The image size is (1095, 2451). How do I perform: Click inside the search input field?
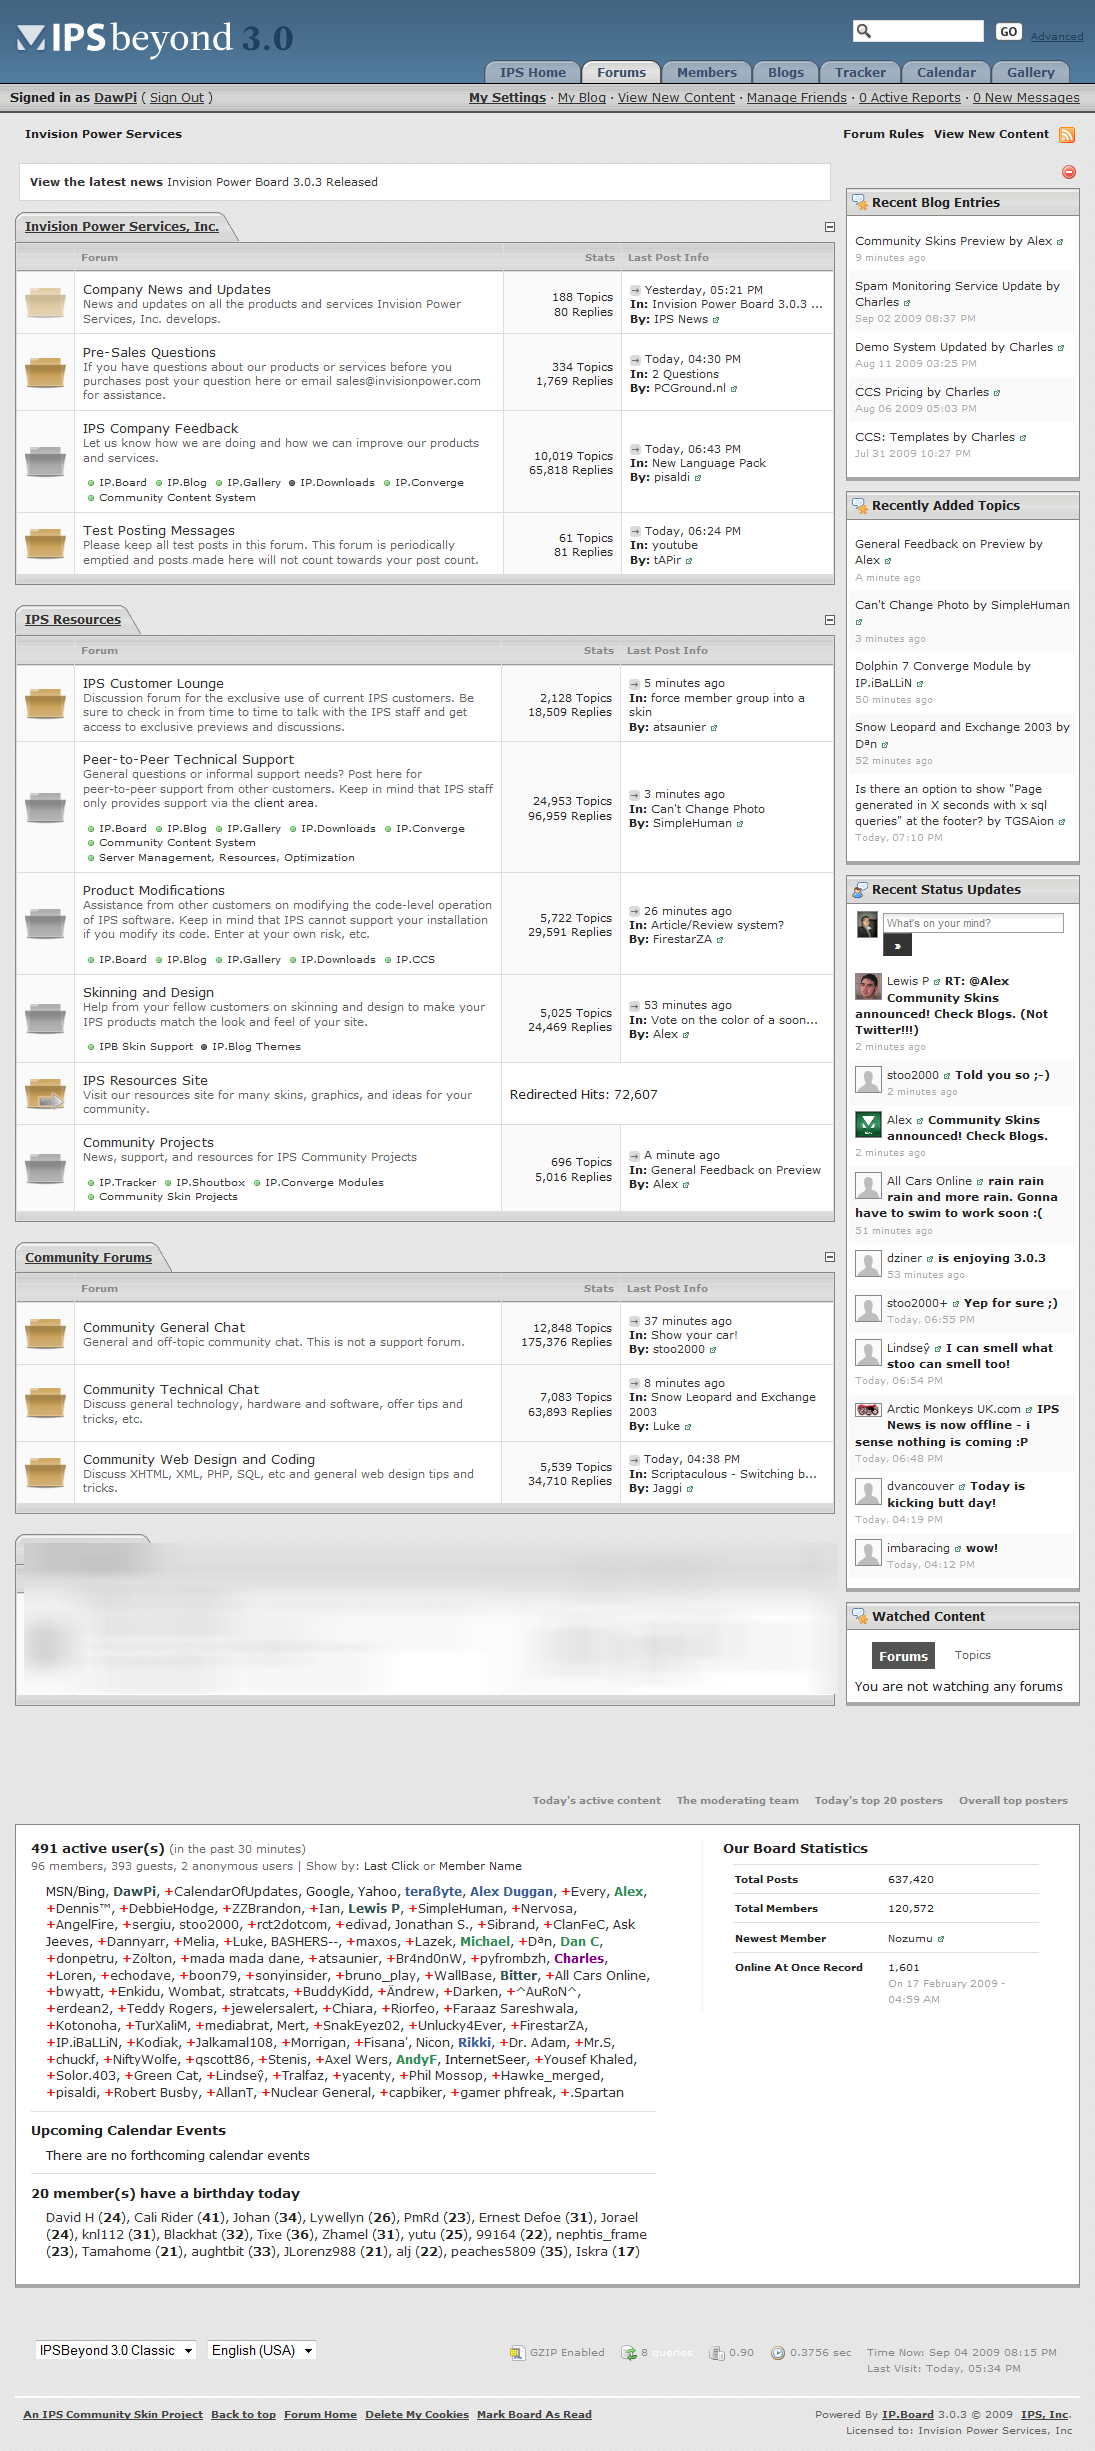tap(928, 31)
